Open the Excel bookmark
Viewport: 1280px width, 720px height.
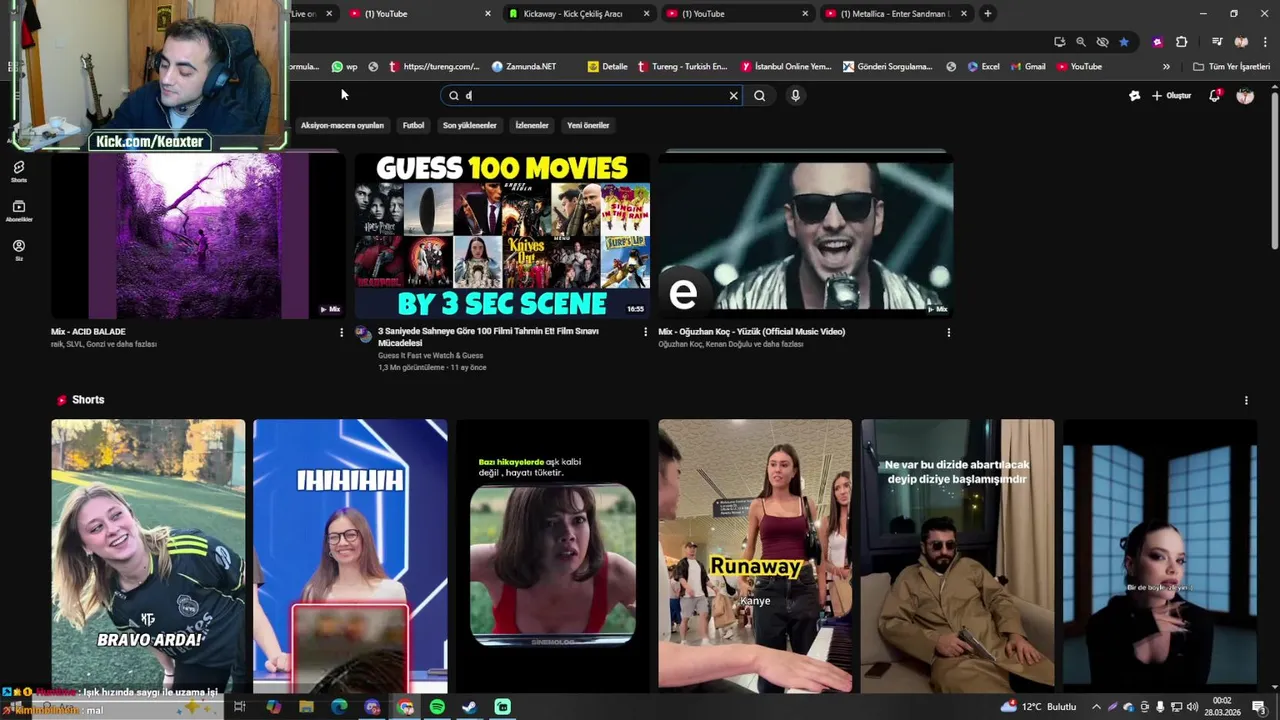(983, 67)
